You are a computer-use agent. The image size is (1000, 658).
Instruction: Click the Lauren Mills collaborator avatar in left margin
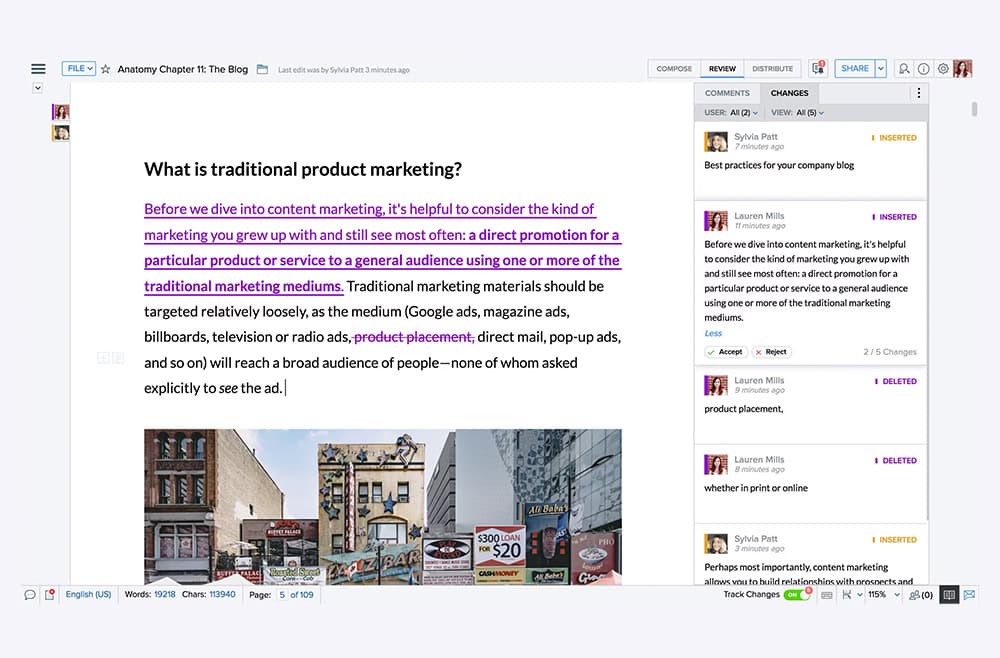coord(61,112)
